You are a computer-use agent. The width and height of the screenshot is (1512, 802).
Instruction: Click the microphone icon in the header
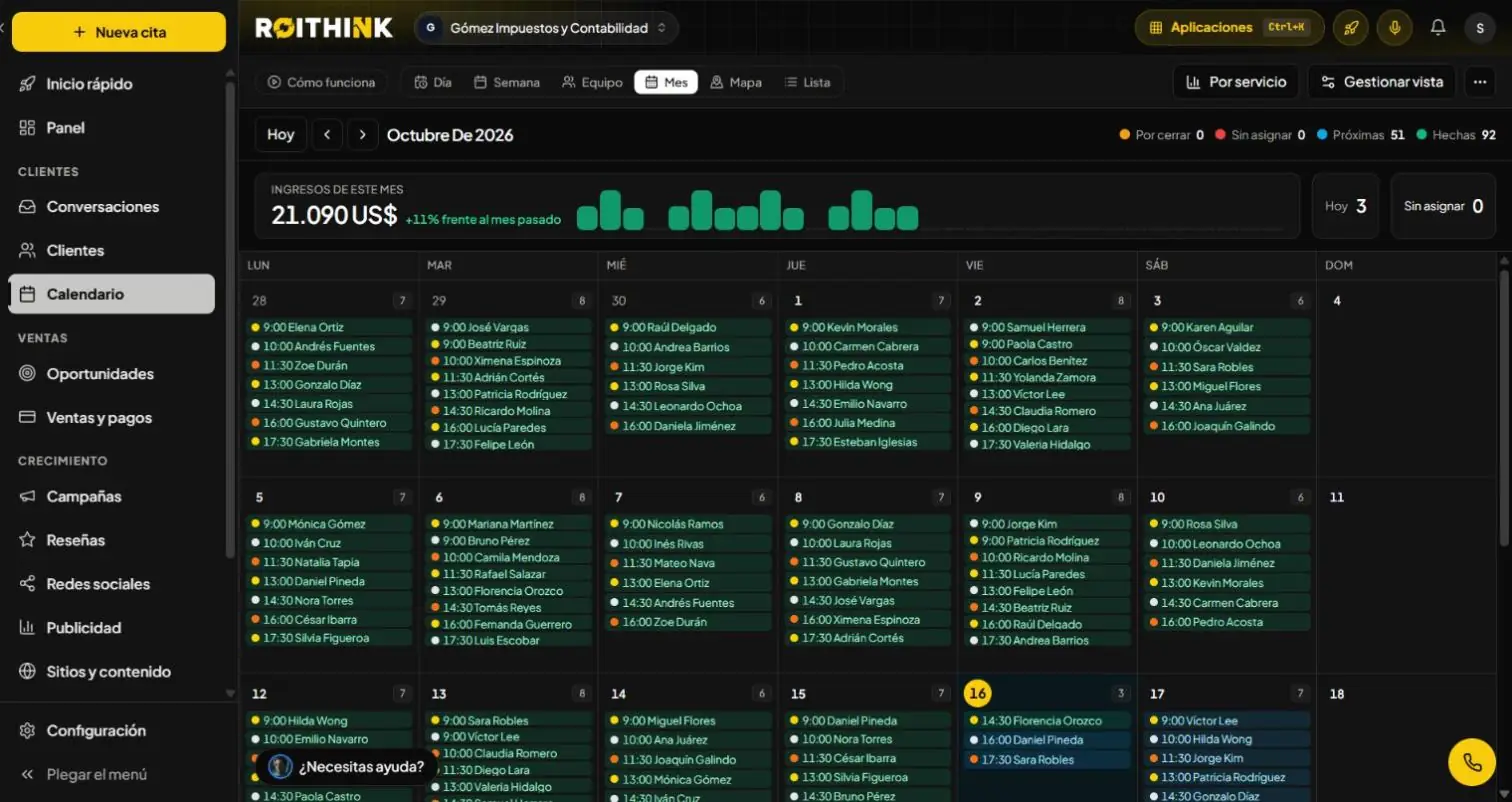[1394, 28]
